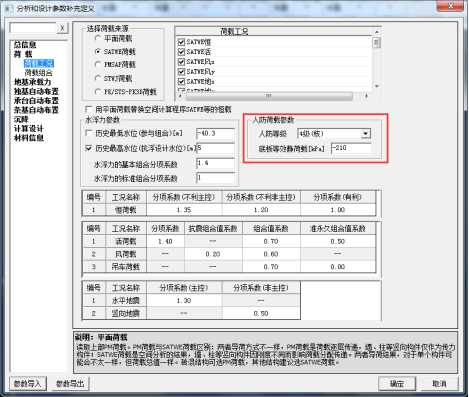
Task: Open 人防等级 dropdown
Action: point(366,134)
